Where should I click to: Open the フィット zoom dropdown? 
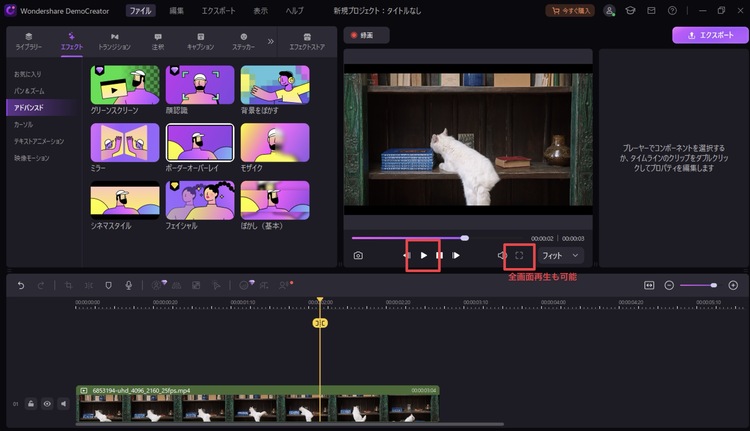[561, 255]
